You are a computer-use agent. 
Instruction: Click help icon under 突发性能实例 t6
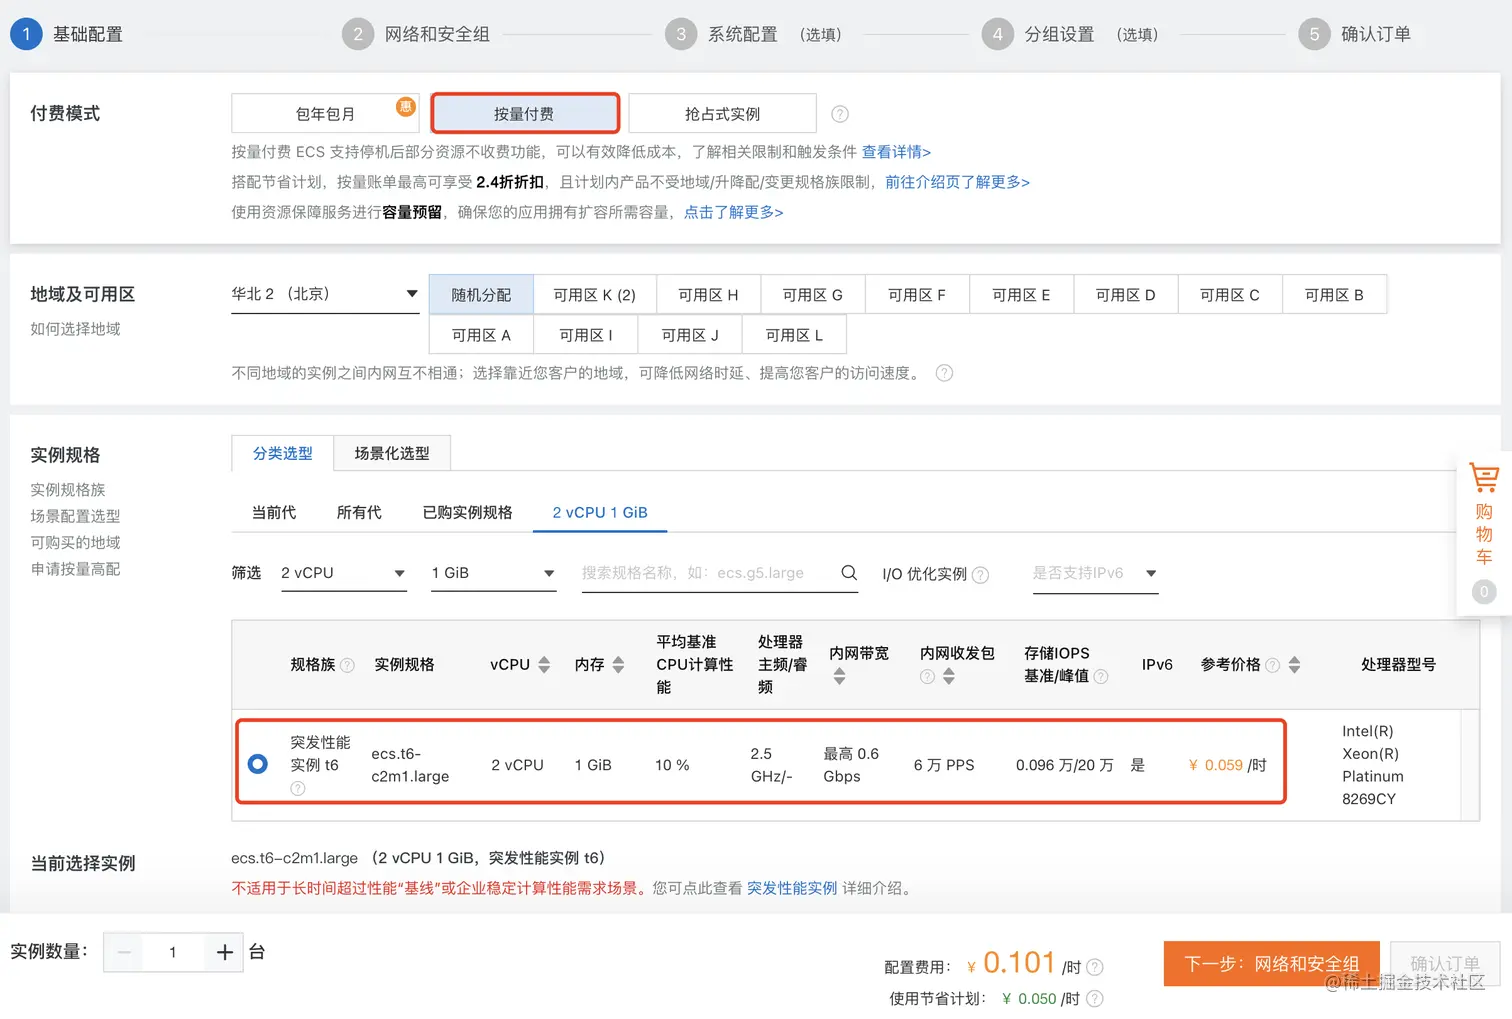click(x=297, y=789)
